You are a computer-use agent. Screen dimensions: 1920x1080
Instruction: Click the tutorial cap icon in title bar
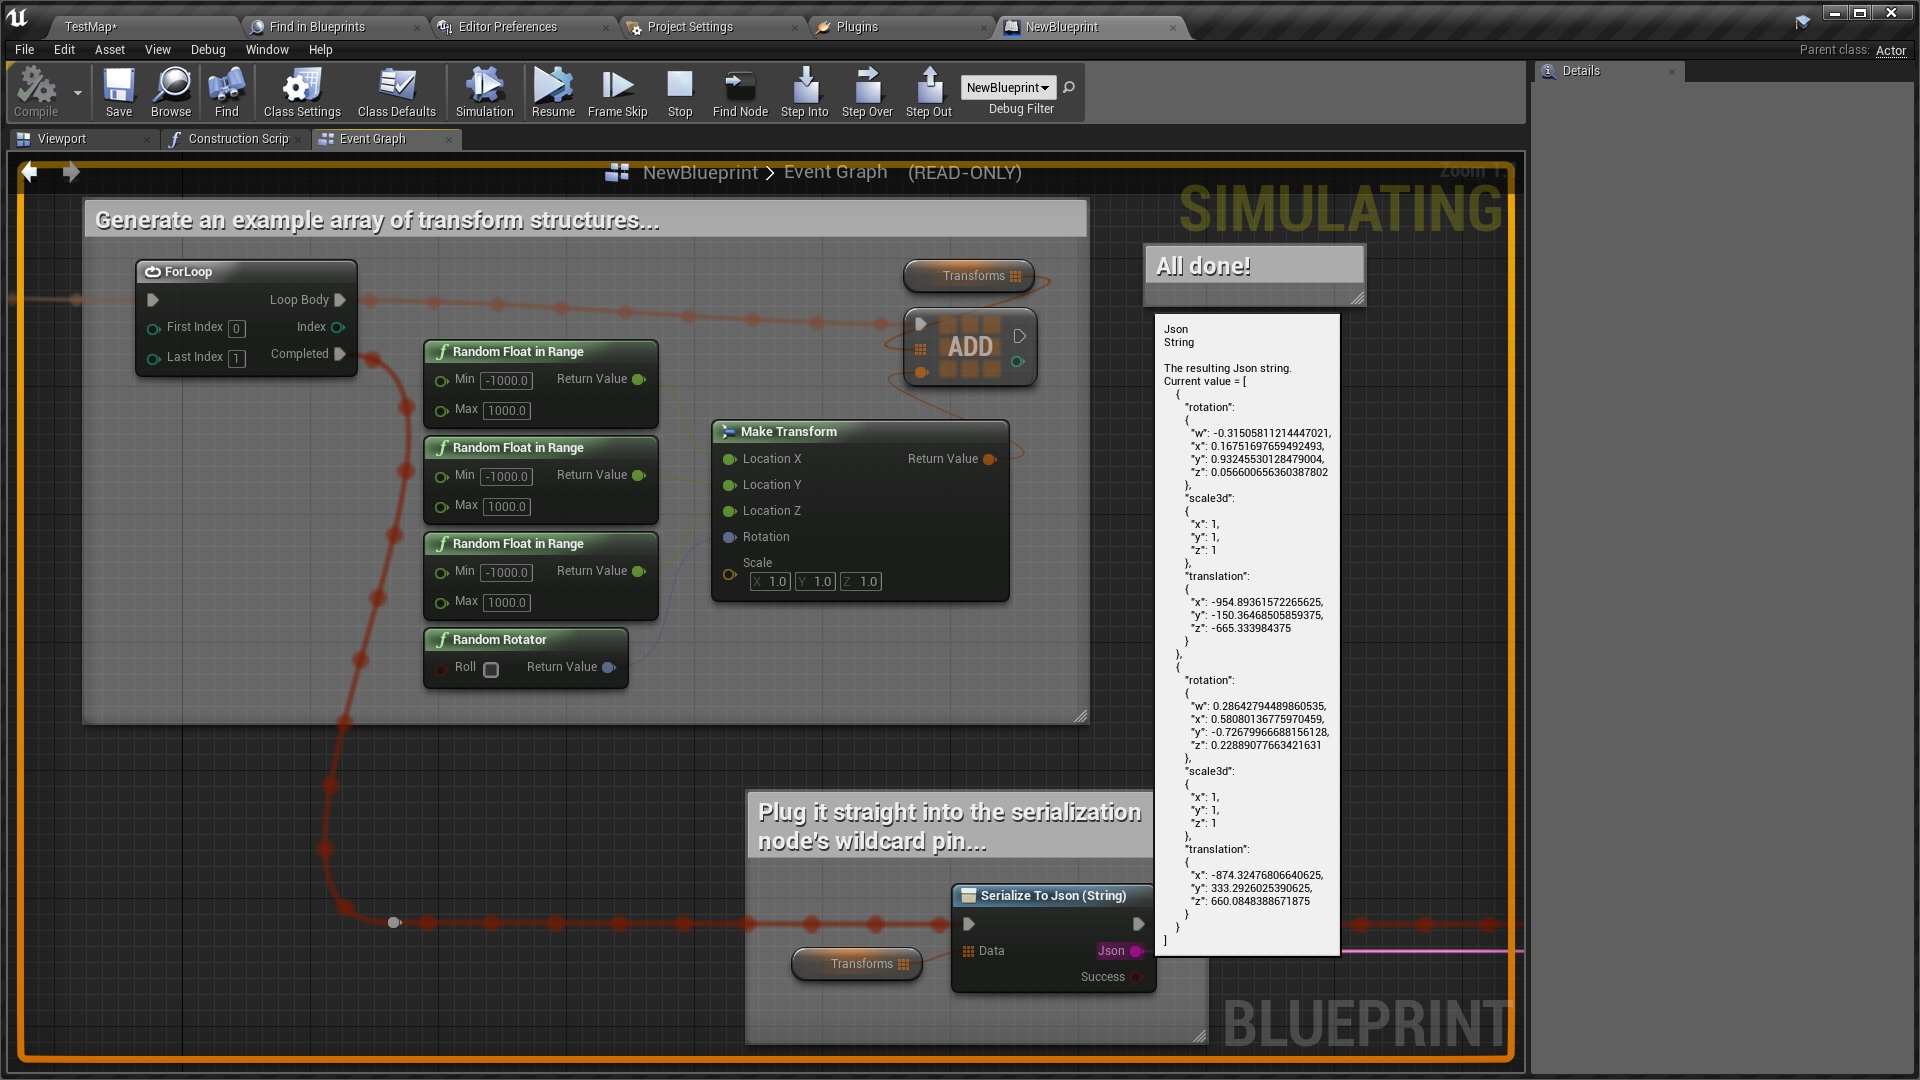pyautogui.click(x=1802, y=21)
